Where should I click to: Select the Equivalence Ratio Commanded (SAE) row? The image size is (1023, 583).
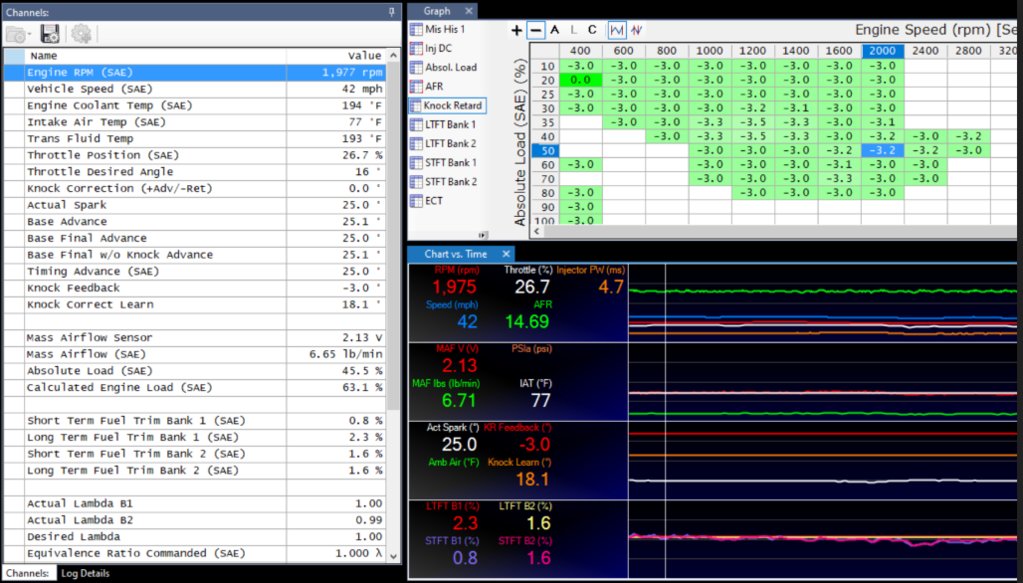tap(194, 554)
